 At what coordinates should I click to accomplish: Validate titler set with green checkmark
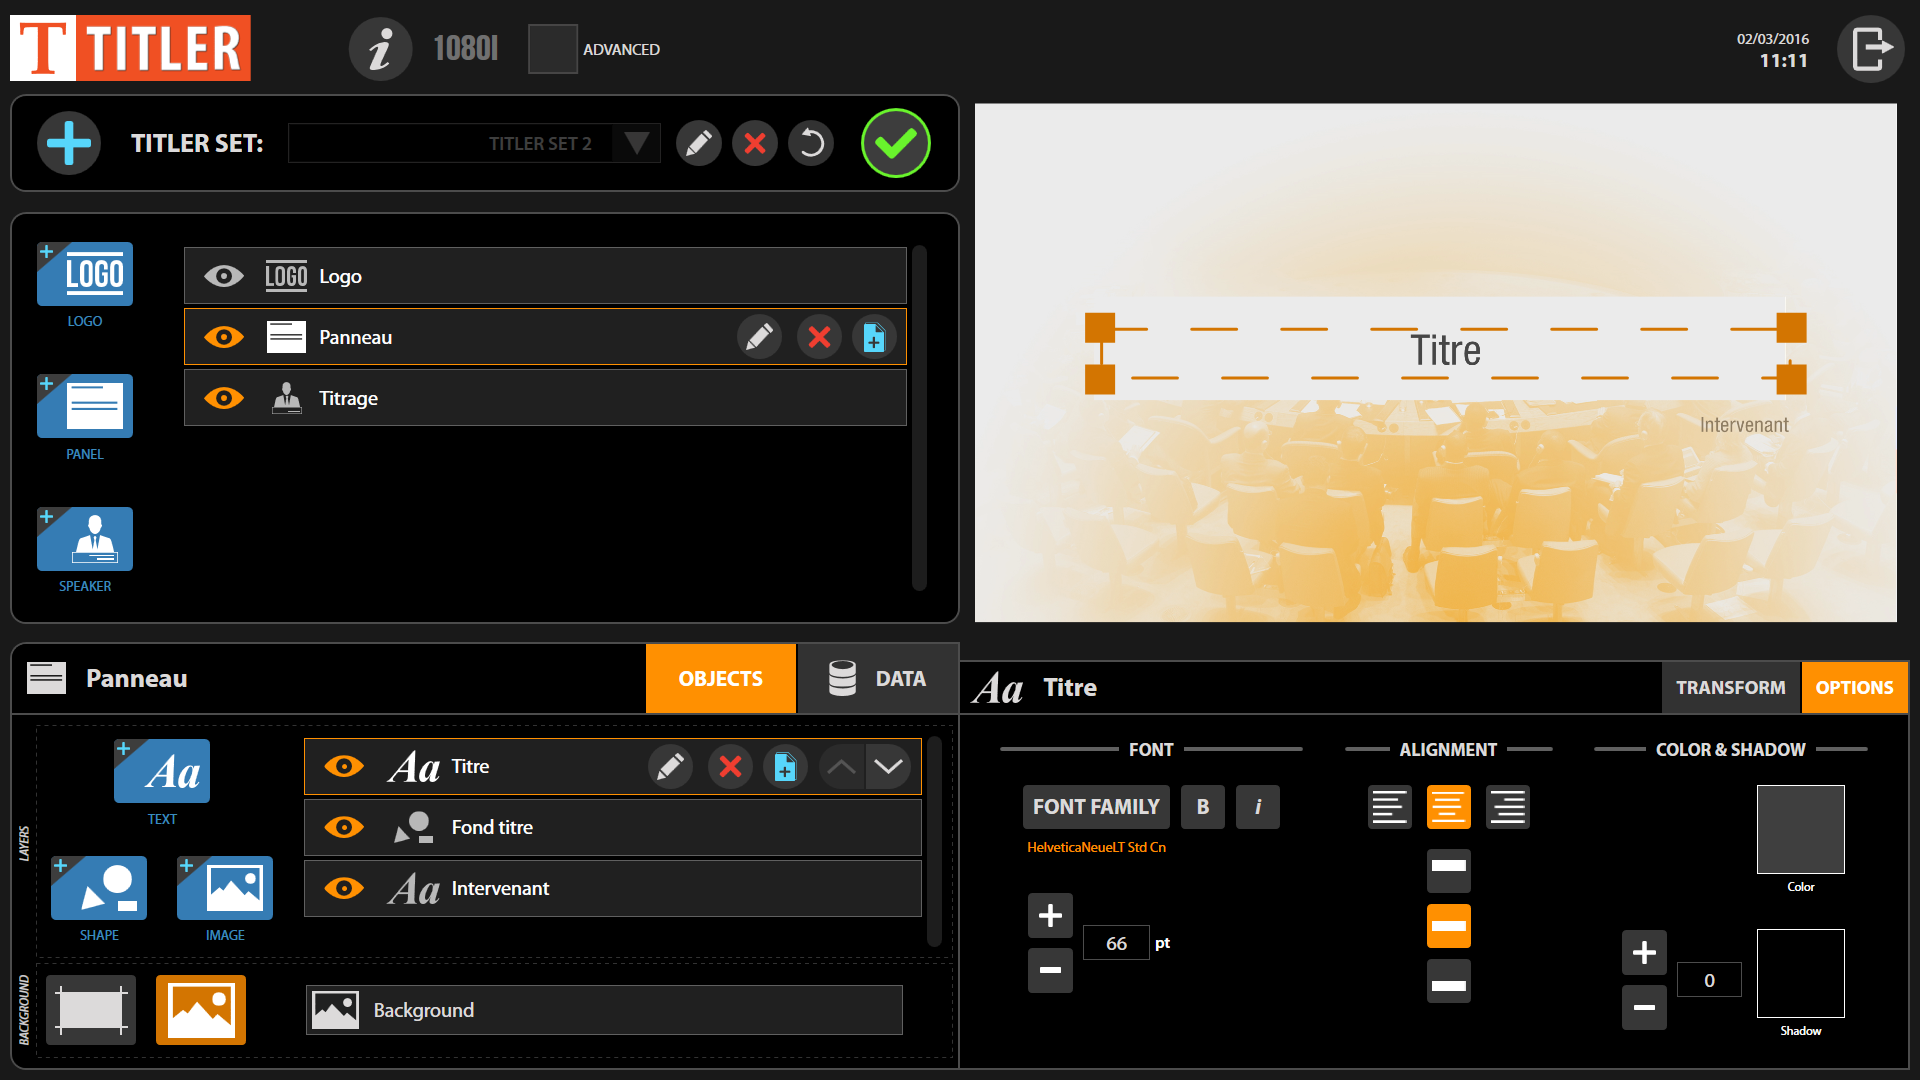tap(895, 143)
